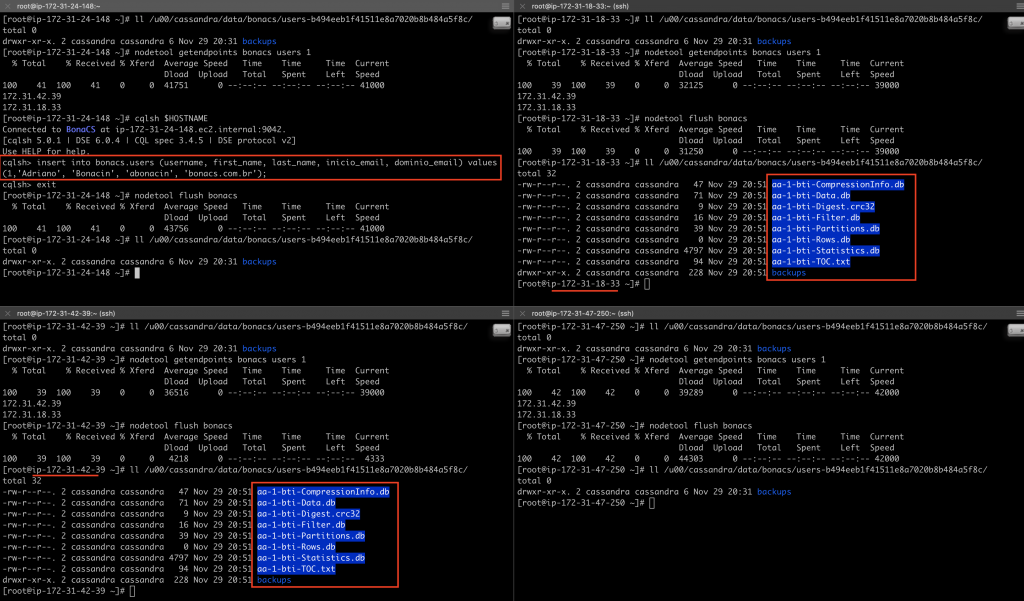Click the X icon on the ip-172-31-47-250 pane
1024x601 pixels.
520,313
